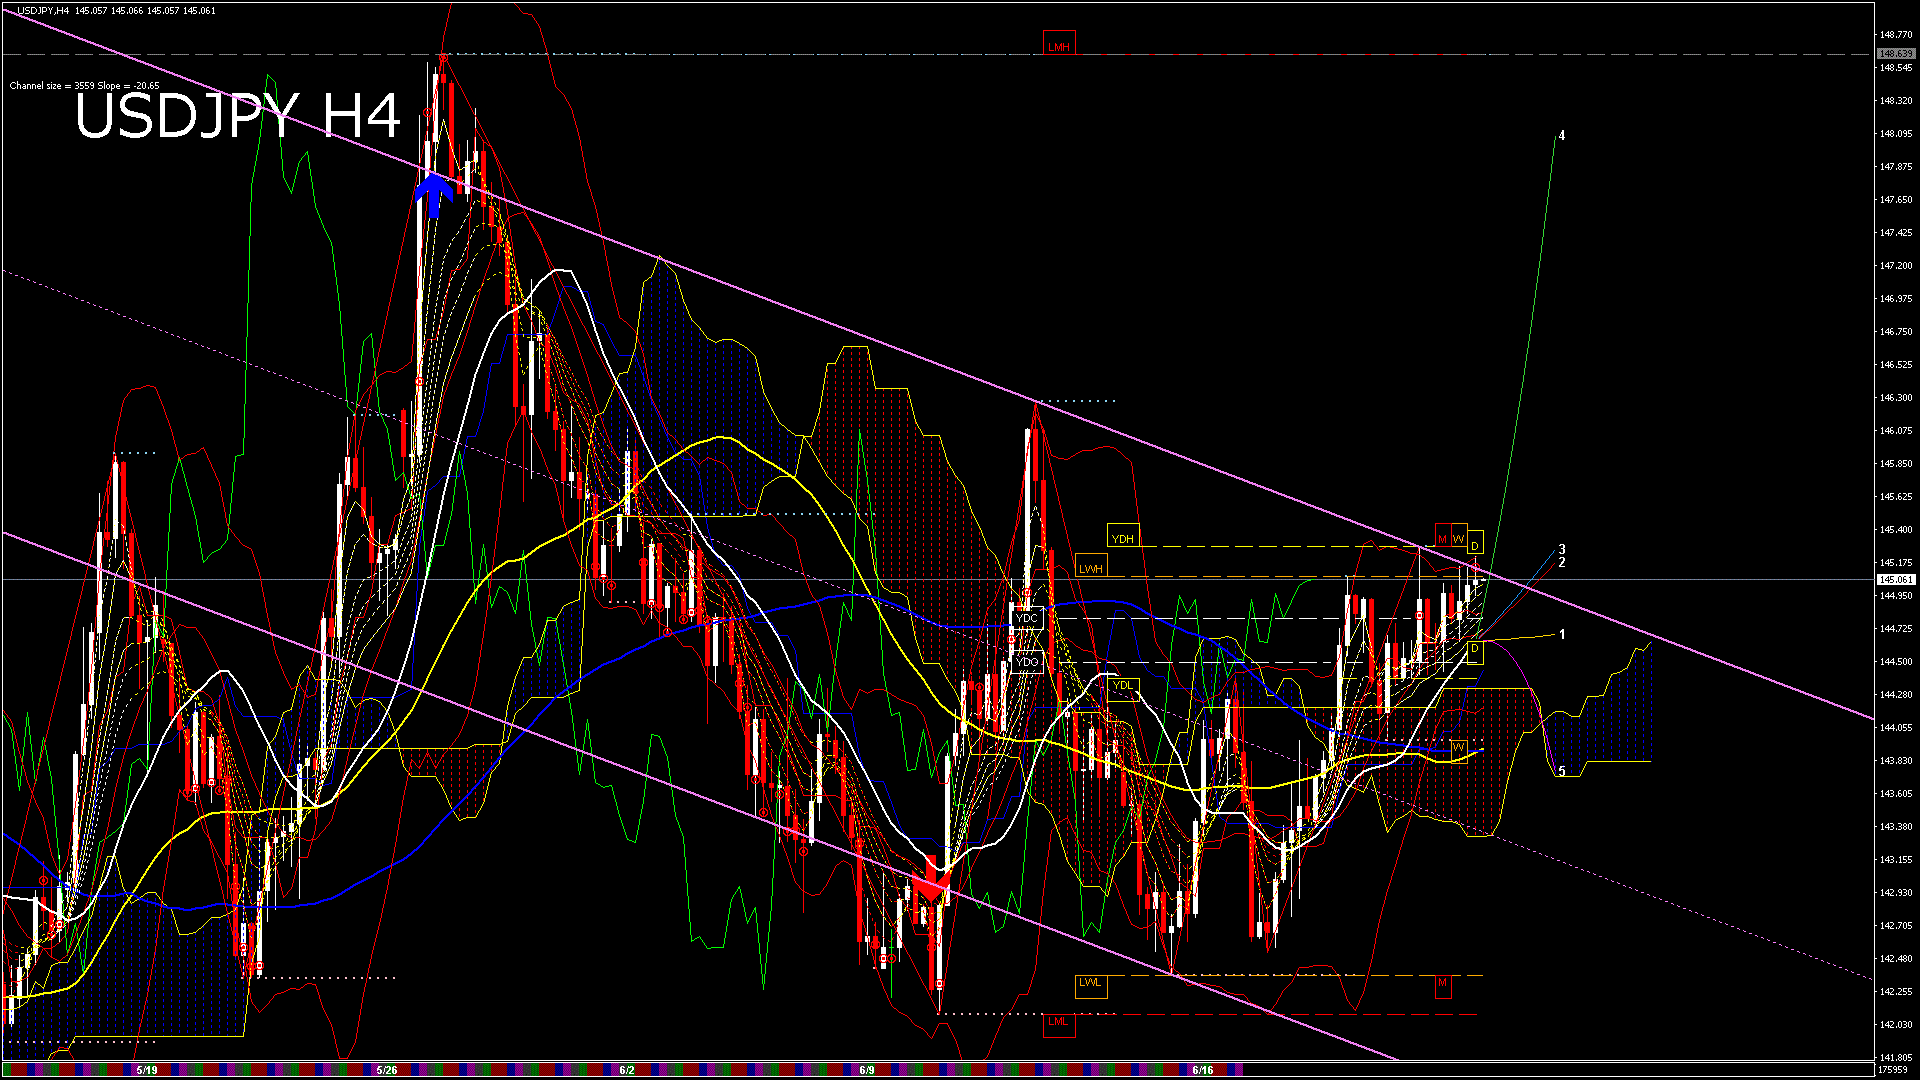The image size is (1920, 1080).
Task: Select the red LML level label
Action: pyautogui.click(x=1058, y=1021)
